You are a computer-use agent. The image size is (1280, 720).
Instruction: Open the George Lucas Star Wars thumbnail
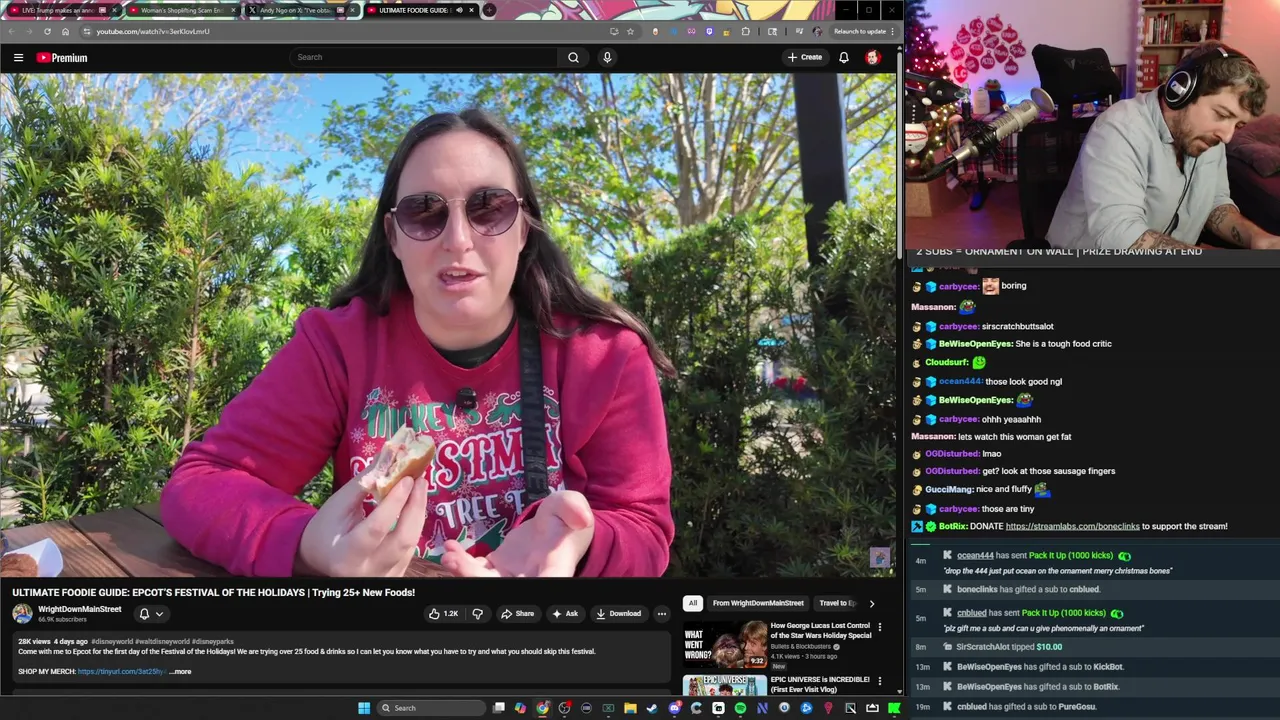[724, 644]
